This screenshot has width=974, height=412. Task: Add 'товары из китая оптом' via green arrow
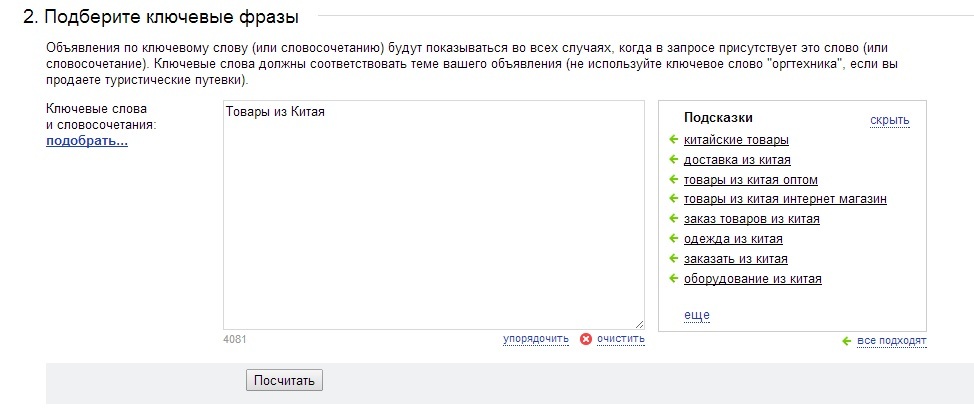pyautogui.click(x=673, y=180)
